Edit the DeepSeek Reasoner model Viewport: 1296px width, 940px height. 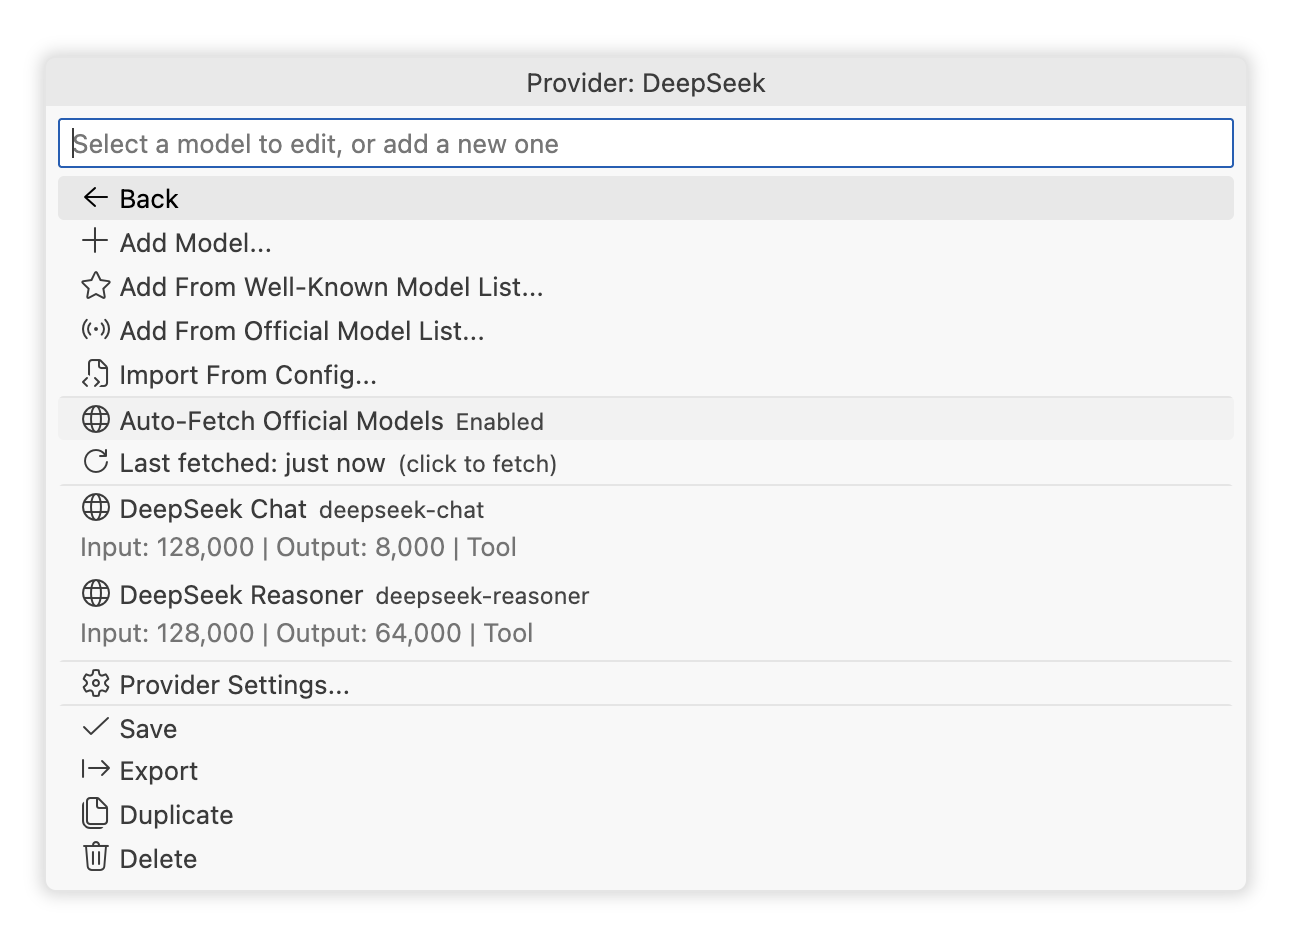point(646,614)
